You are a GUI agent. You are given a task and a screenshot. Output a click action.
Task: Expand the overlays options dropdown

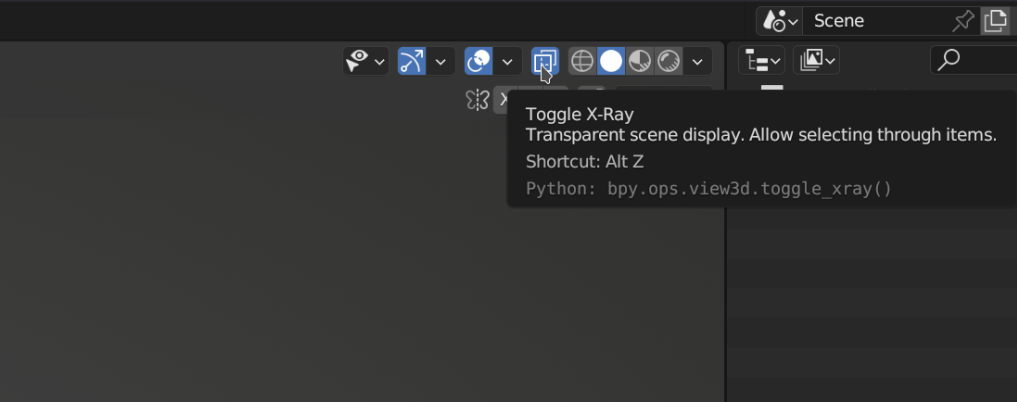[x=507, y=62]
